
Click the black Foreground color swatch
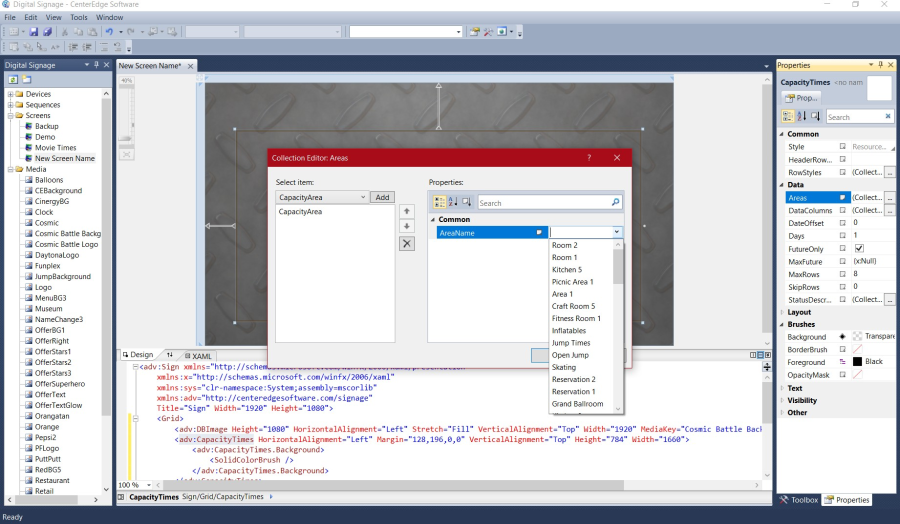tap(857, 361)
